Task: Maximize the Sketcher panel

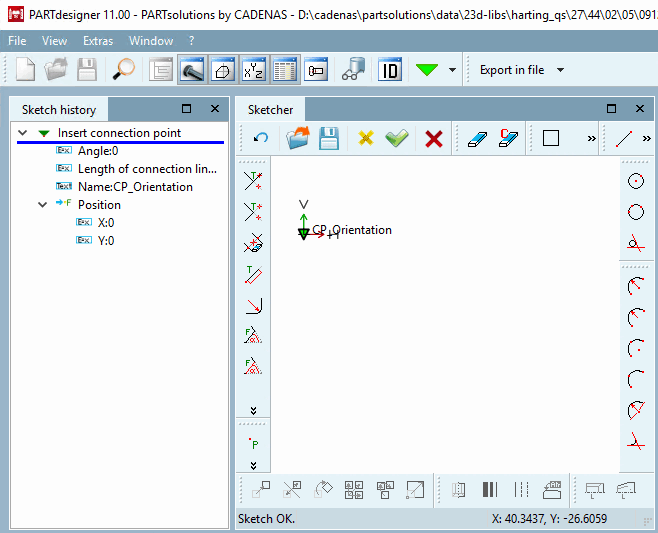Action: 611,109
